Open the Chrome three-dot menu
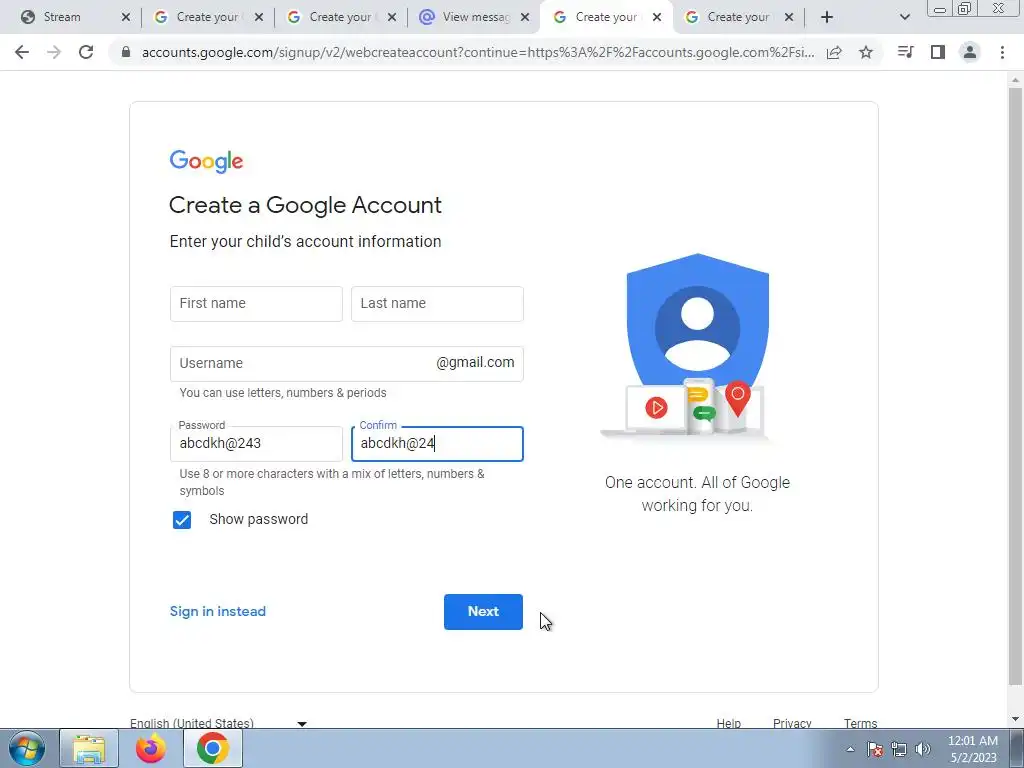 coord(1002,52)
